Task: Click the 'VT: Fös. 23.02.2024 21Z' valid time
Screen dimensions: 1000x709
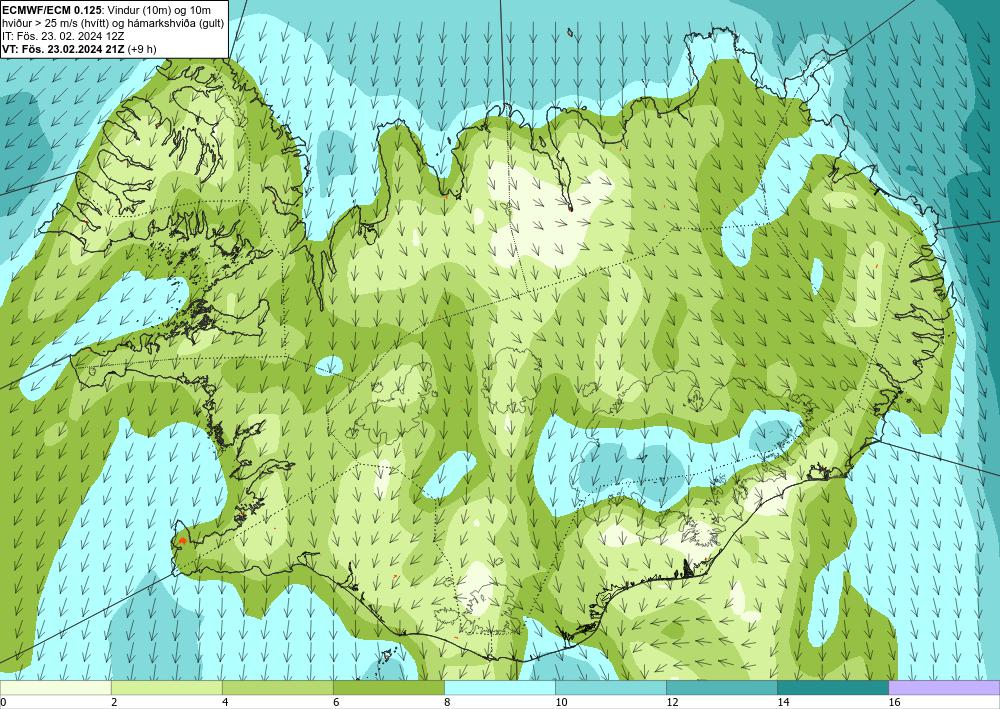Action: click(64, 49)
